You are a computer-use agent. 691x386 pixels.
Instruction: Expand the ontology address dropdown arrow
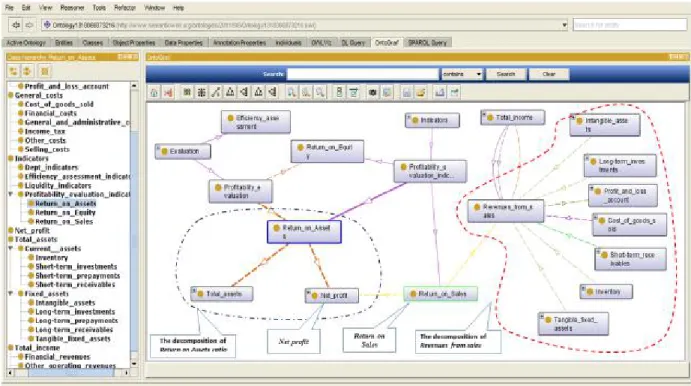[x=564, y=25]
